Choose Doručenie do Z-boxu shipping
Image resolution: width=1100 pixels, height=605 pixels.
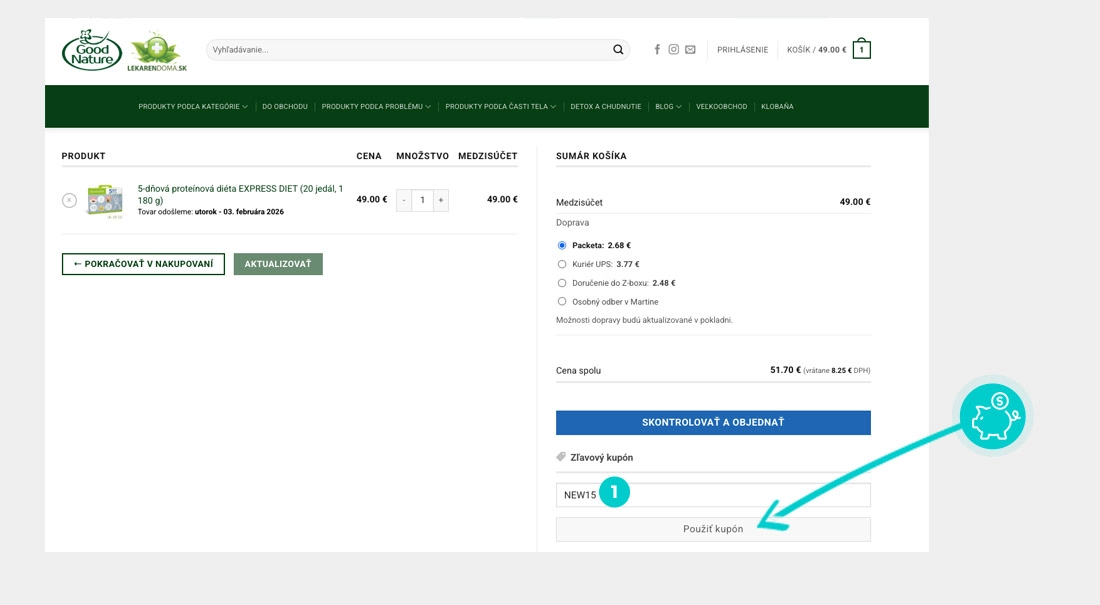tap(562, 284)
